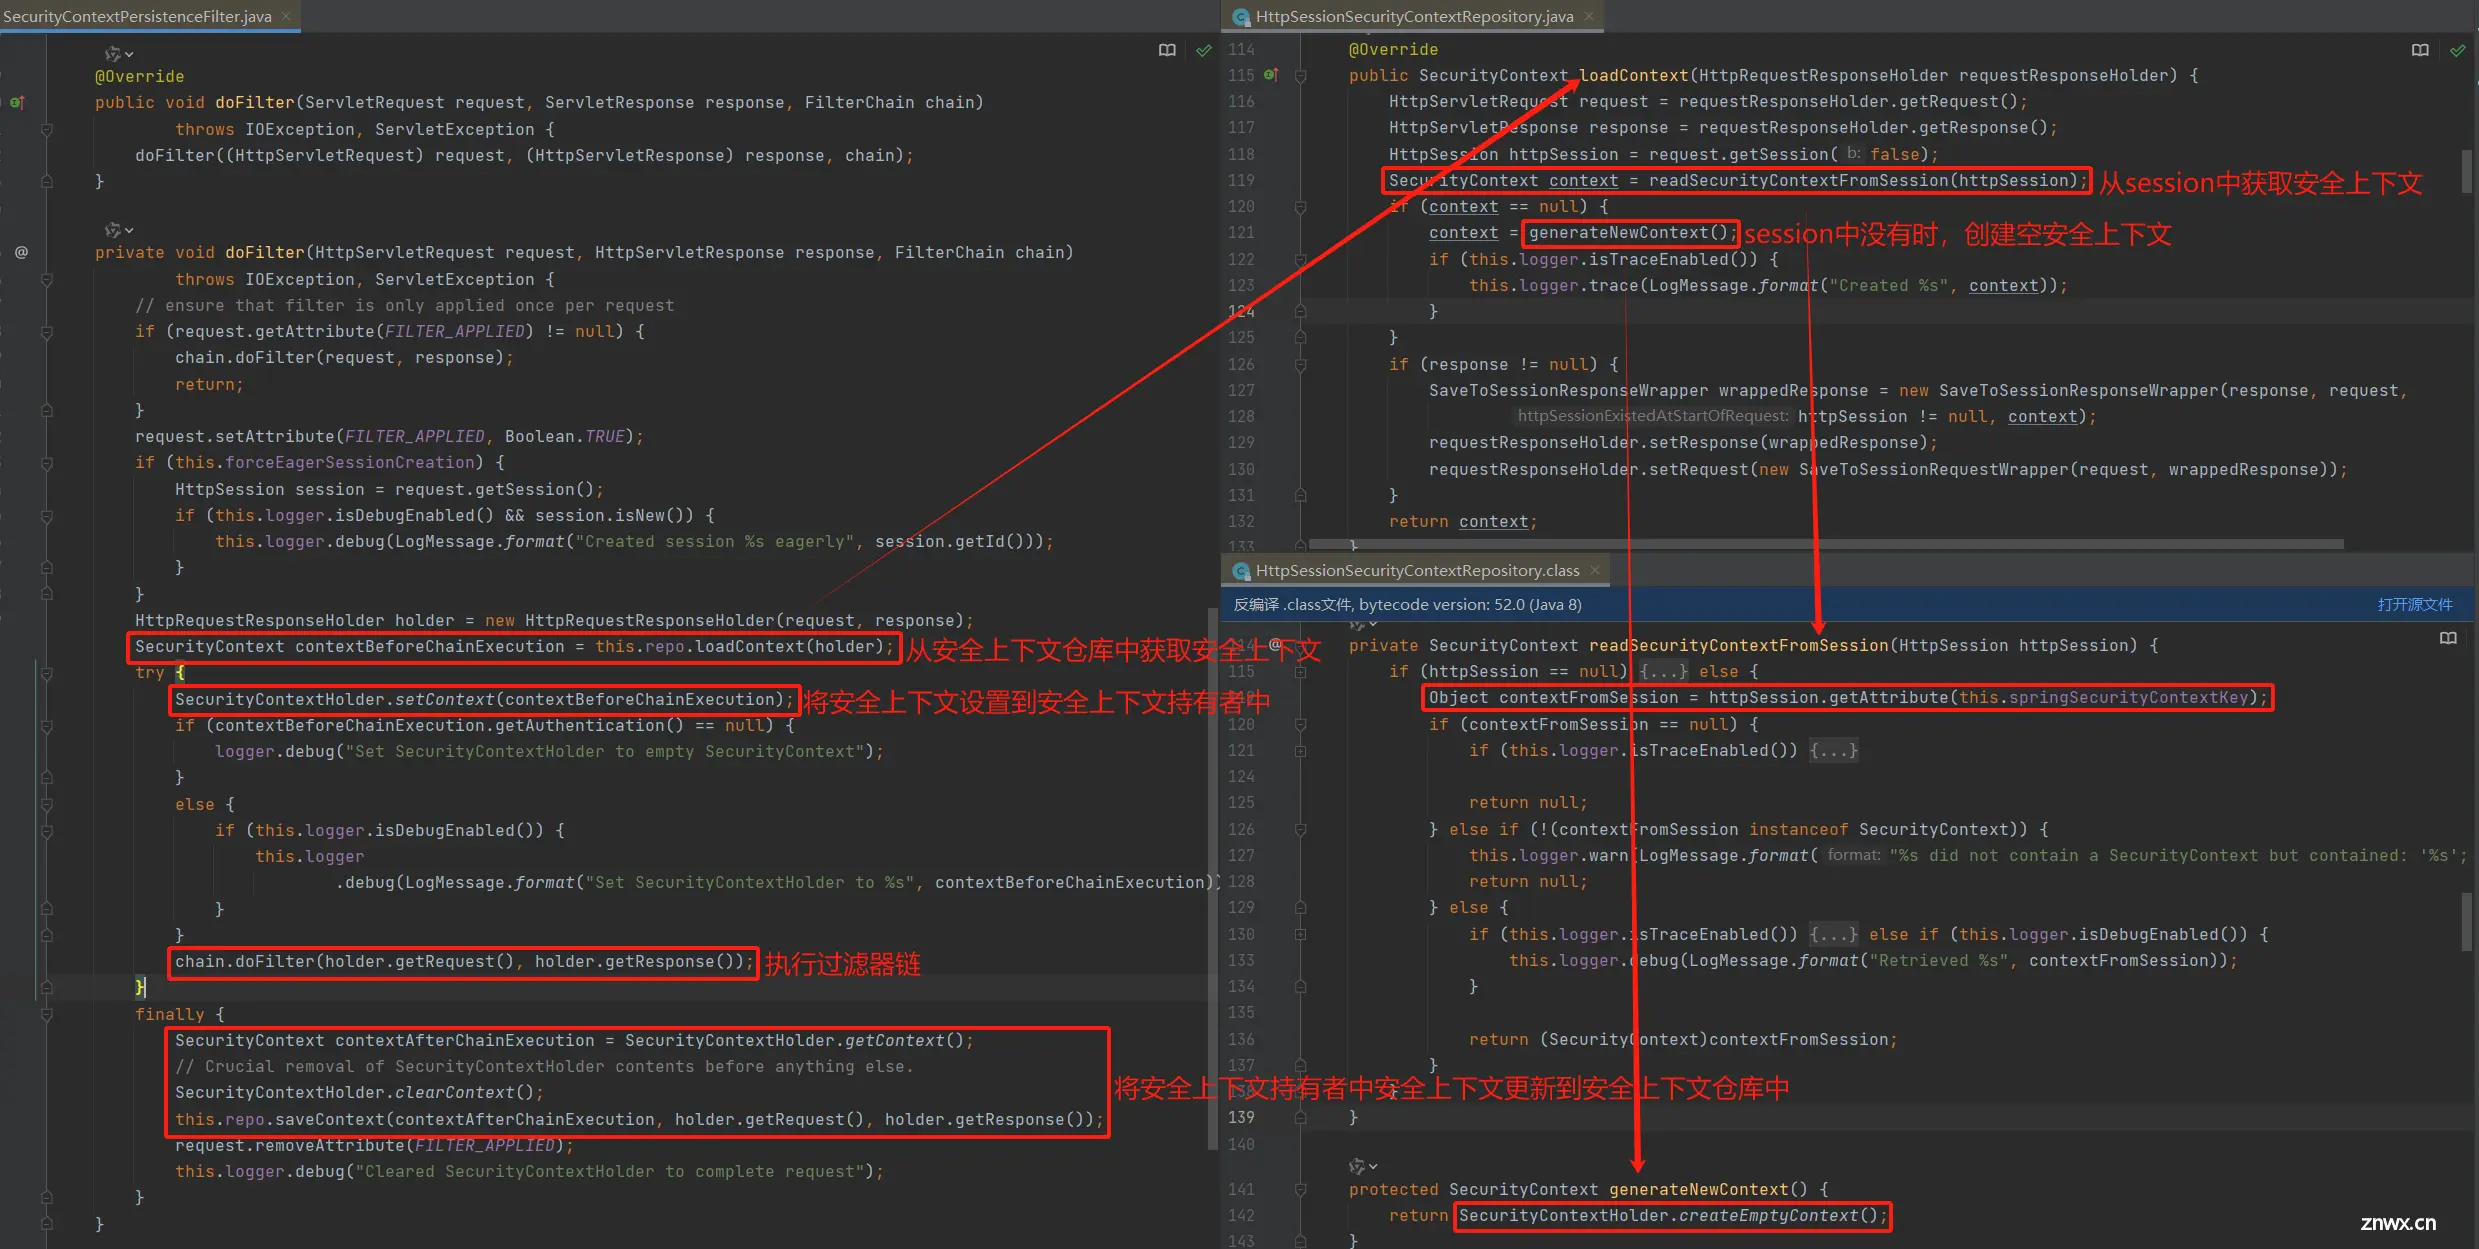Click the 打开源文件 link
Image resolution: width=2479 pixels, height=1249 pixels.
(2414, 605)
